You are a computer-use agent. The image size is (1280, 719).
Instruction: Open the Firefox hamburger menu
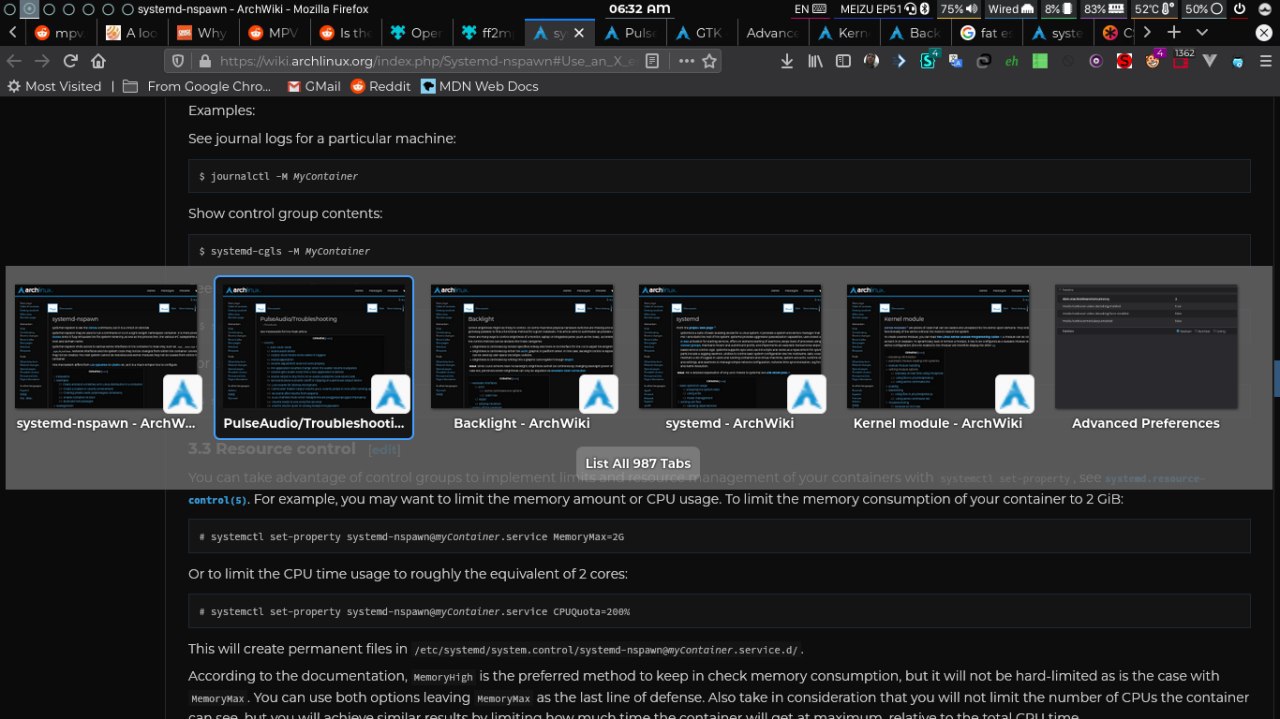(1265, 61)
